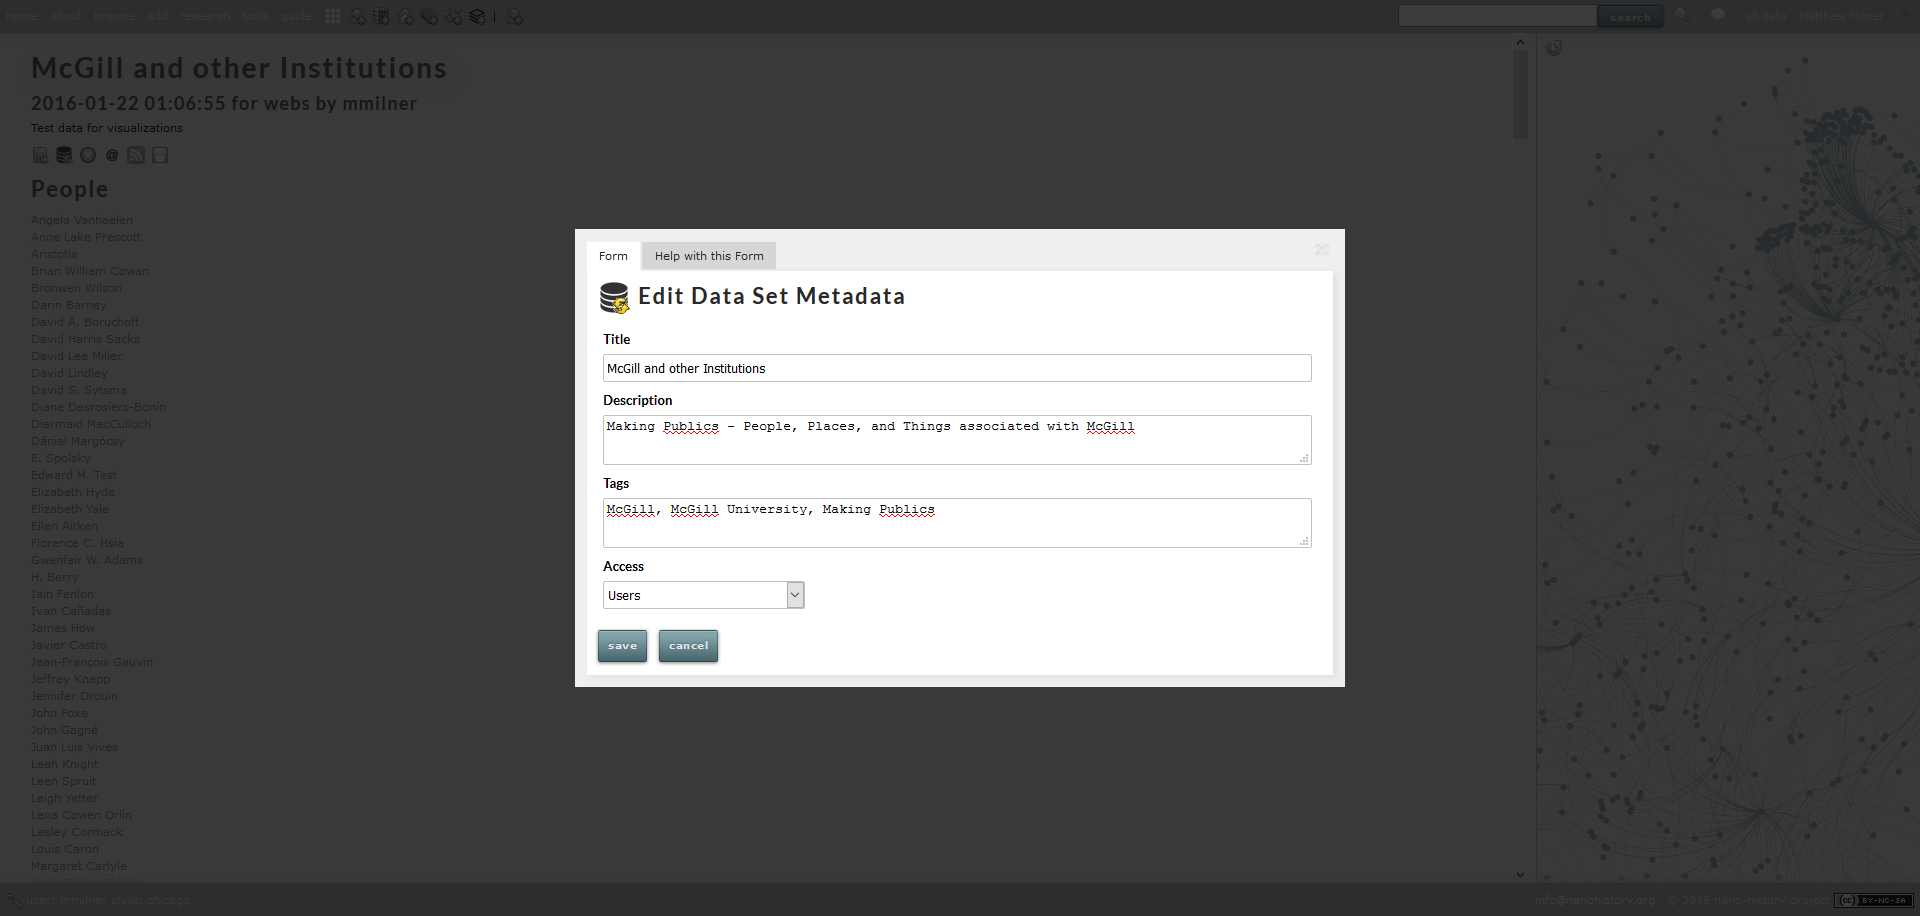Open the Access dropdown showing Users

coord(703,595)
